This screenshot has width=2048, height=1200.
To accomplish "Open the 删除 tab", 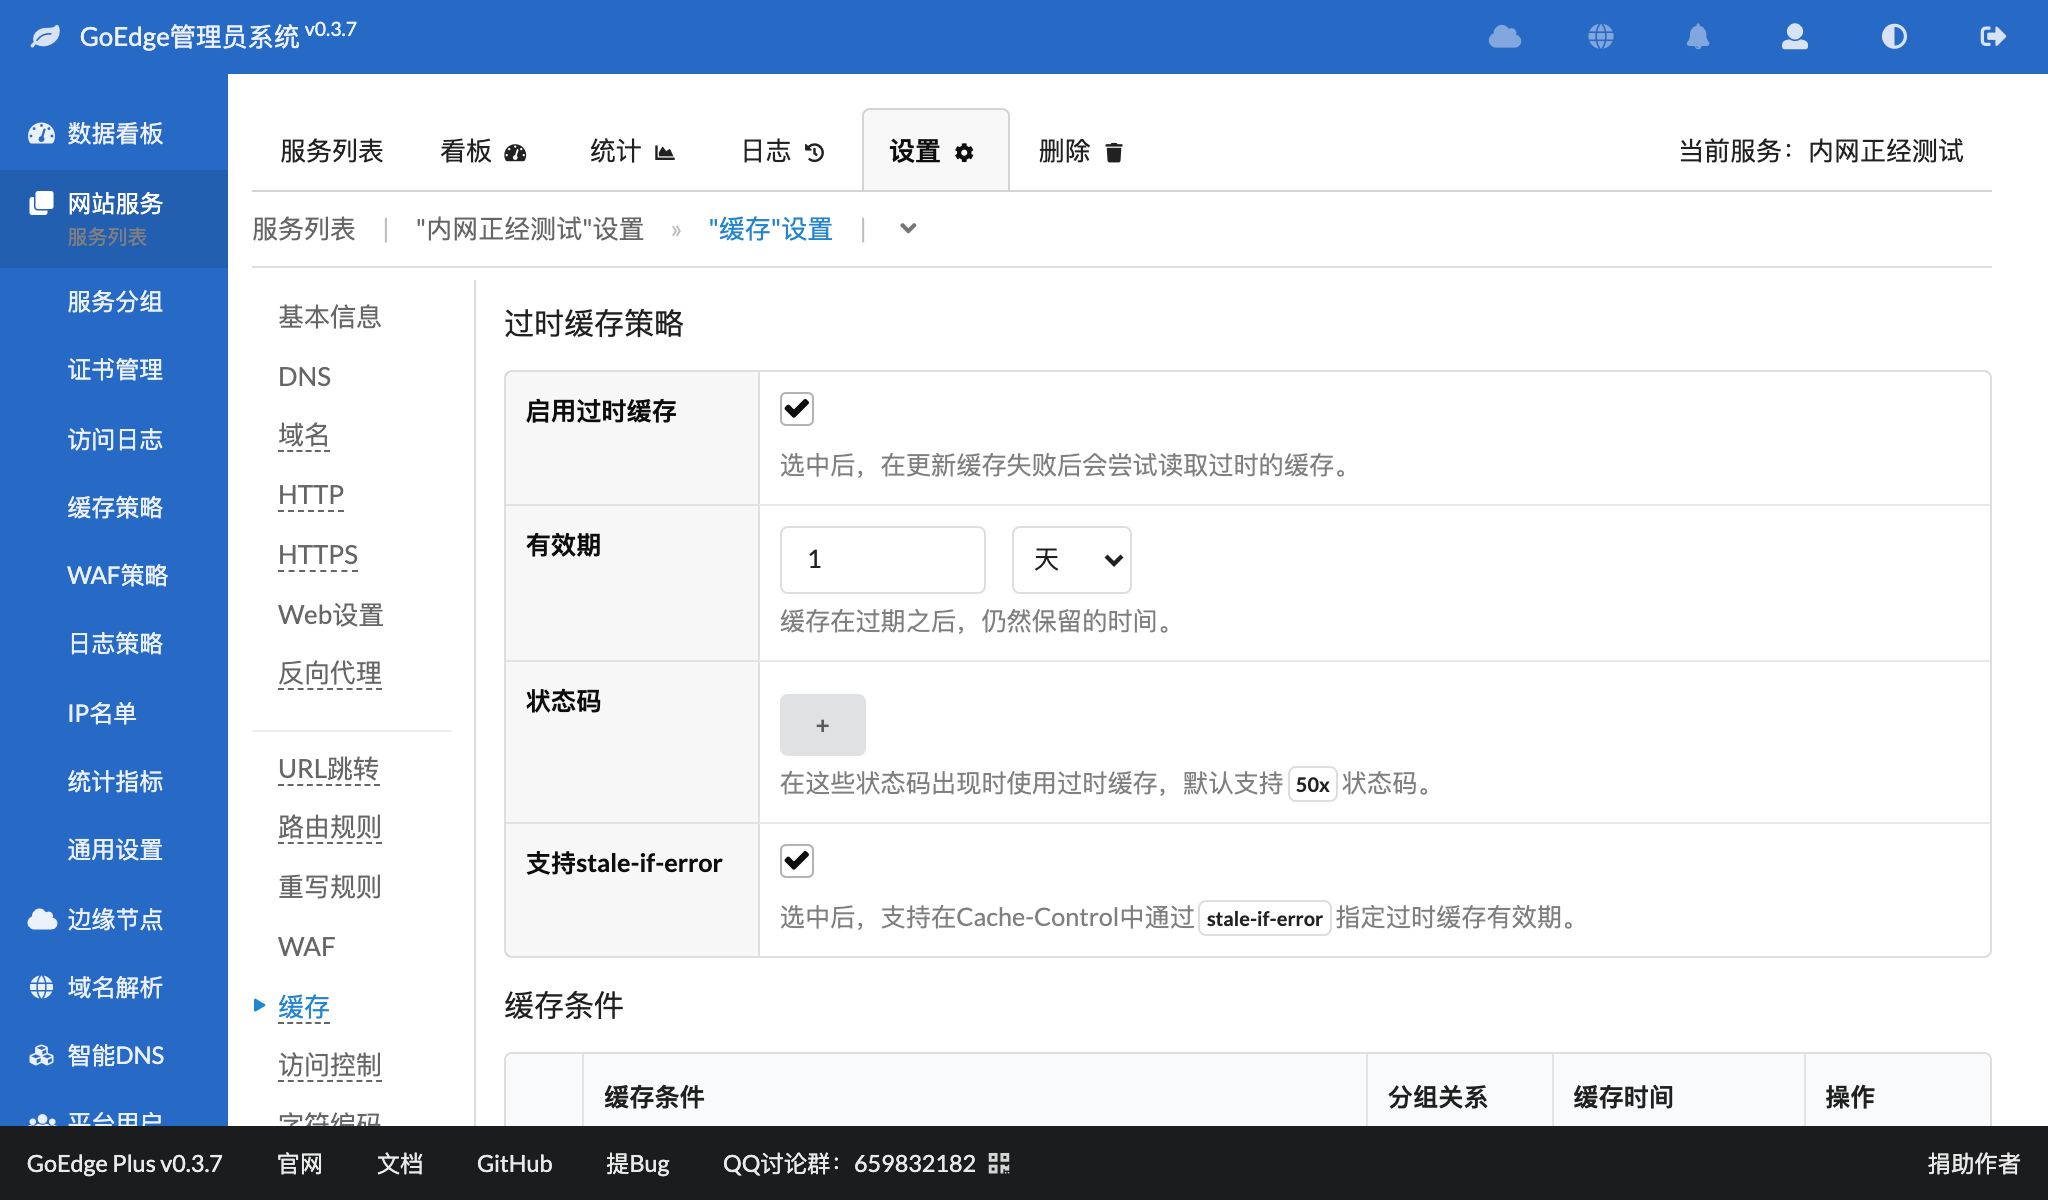I will coord(1081,151).
